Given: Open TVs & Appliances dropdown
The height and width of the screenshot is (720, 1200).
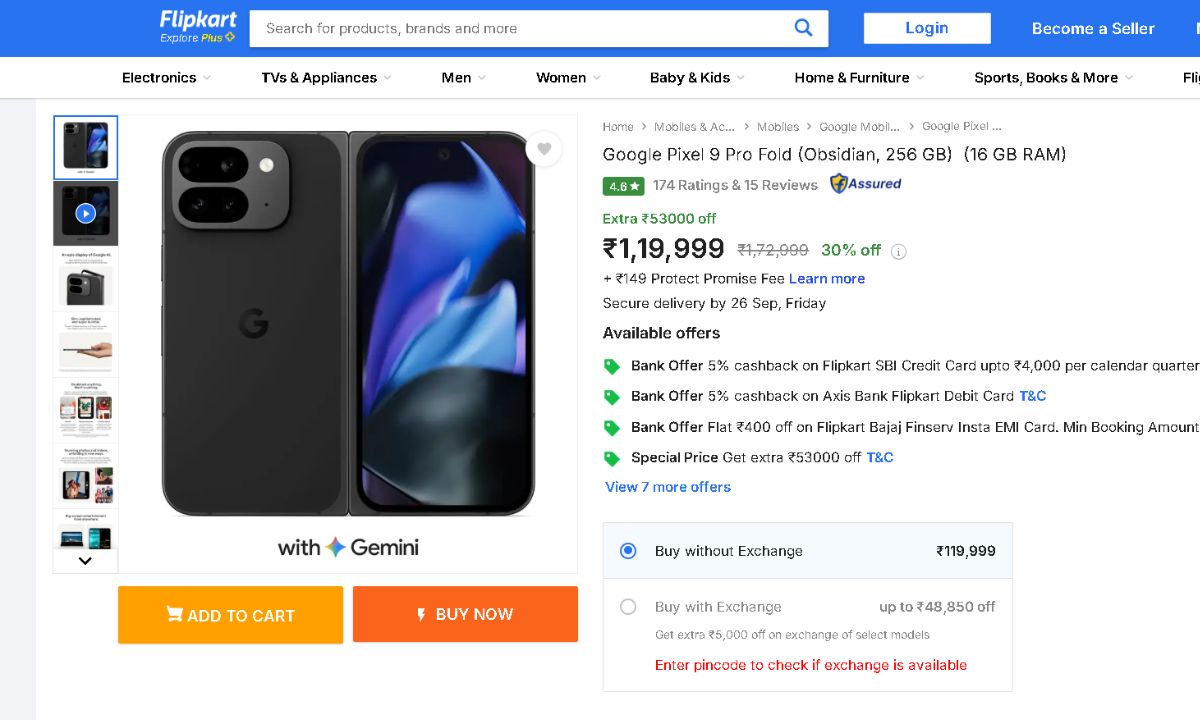Looking at the screenshot, I should coord(326,78).
